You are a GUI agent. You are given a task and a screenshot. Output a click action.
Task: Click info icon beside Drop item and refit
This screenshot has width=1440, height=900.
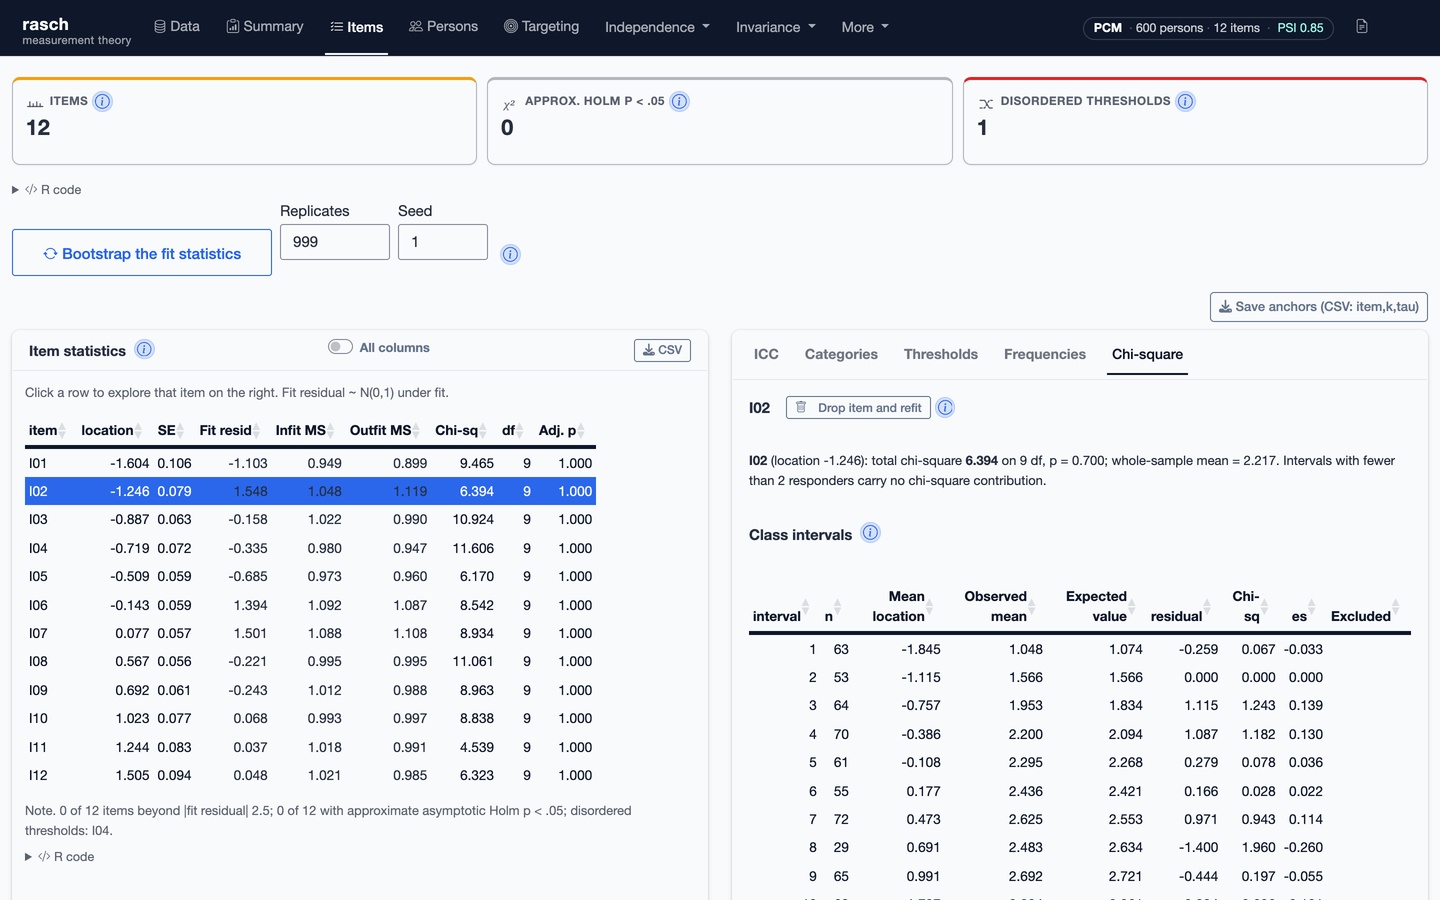[x=945, y=407]
